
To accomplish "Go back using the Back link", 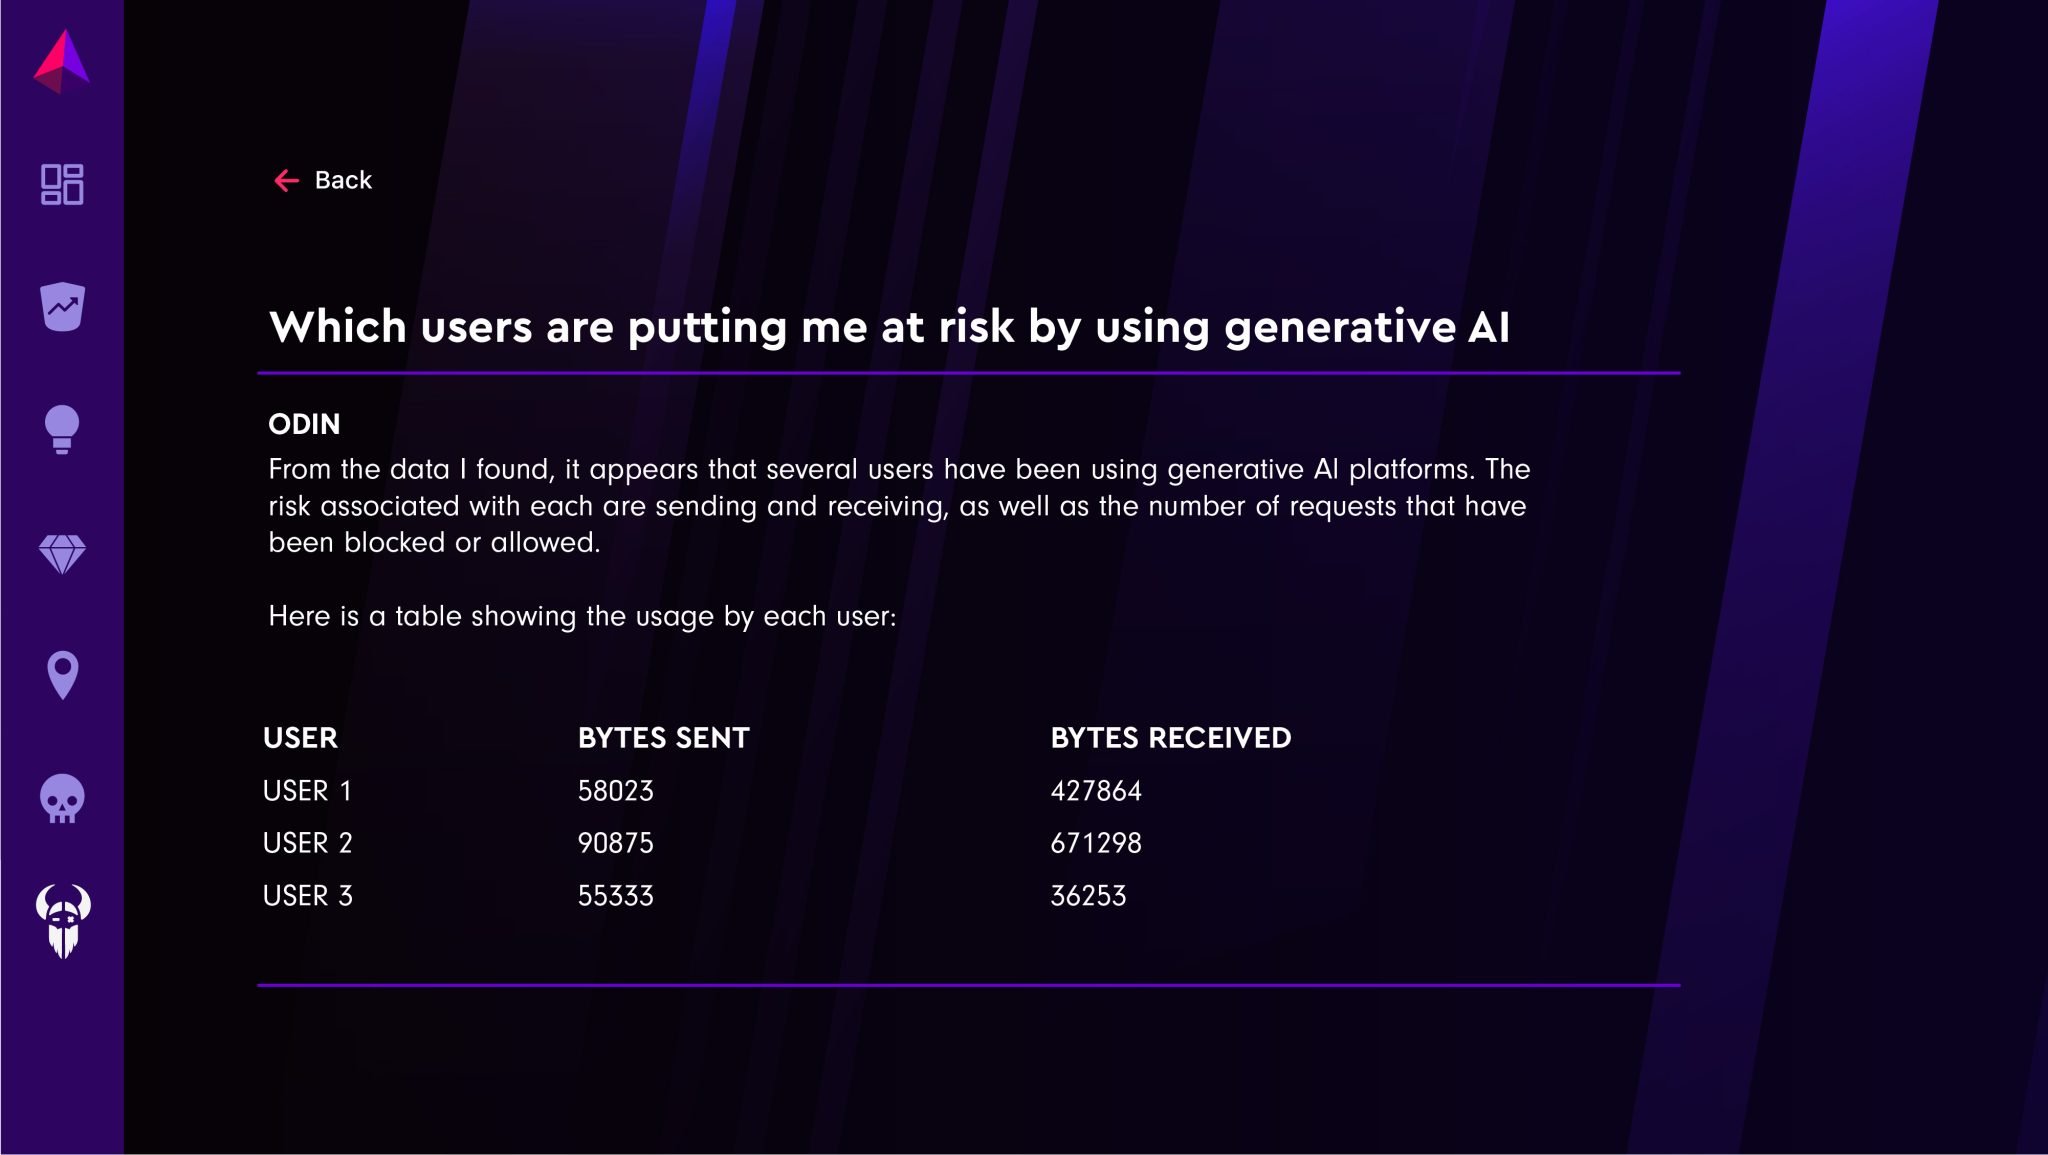I will 343,180.
